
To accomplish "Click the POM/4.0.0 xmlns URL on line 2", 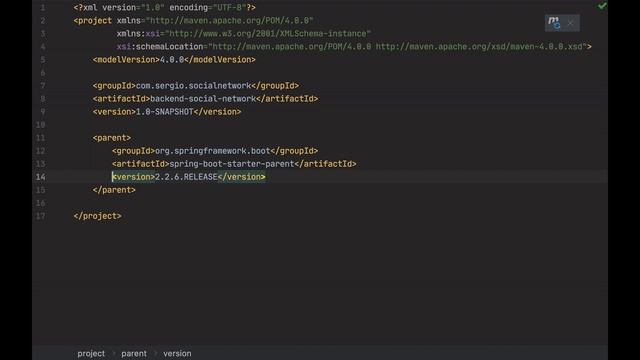I will (x=229, y=20).
